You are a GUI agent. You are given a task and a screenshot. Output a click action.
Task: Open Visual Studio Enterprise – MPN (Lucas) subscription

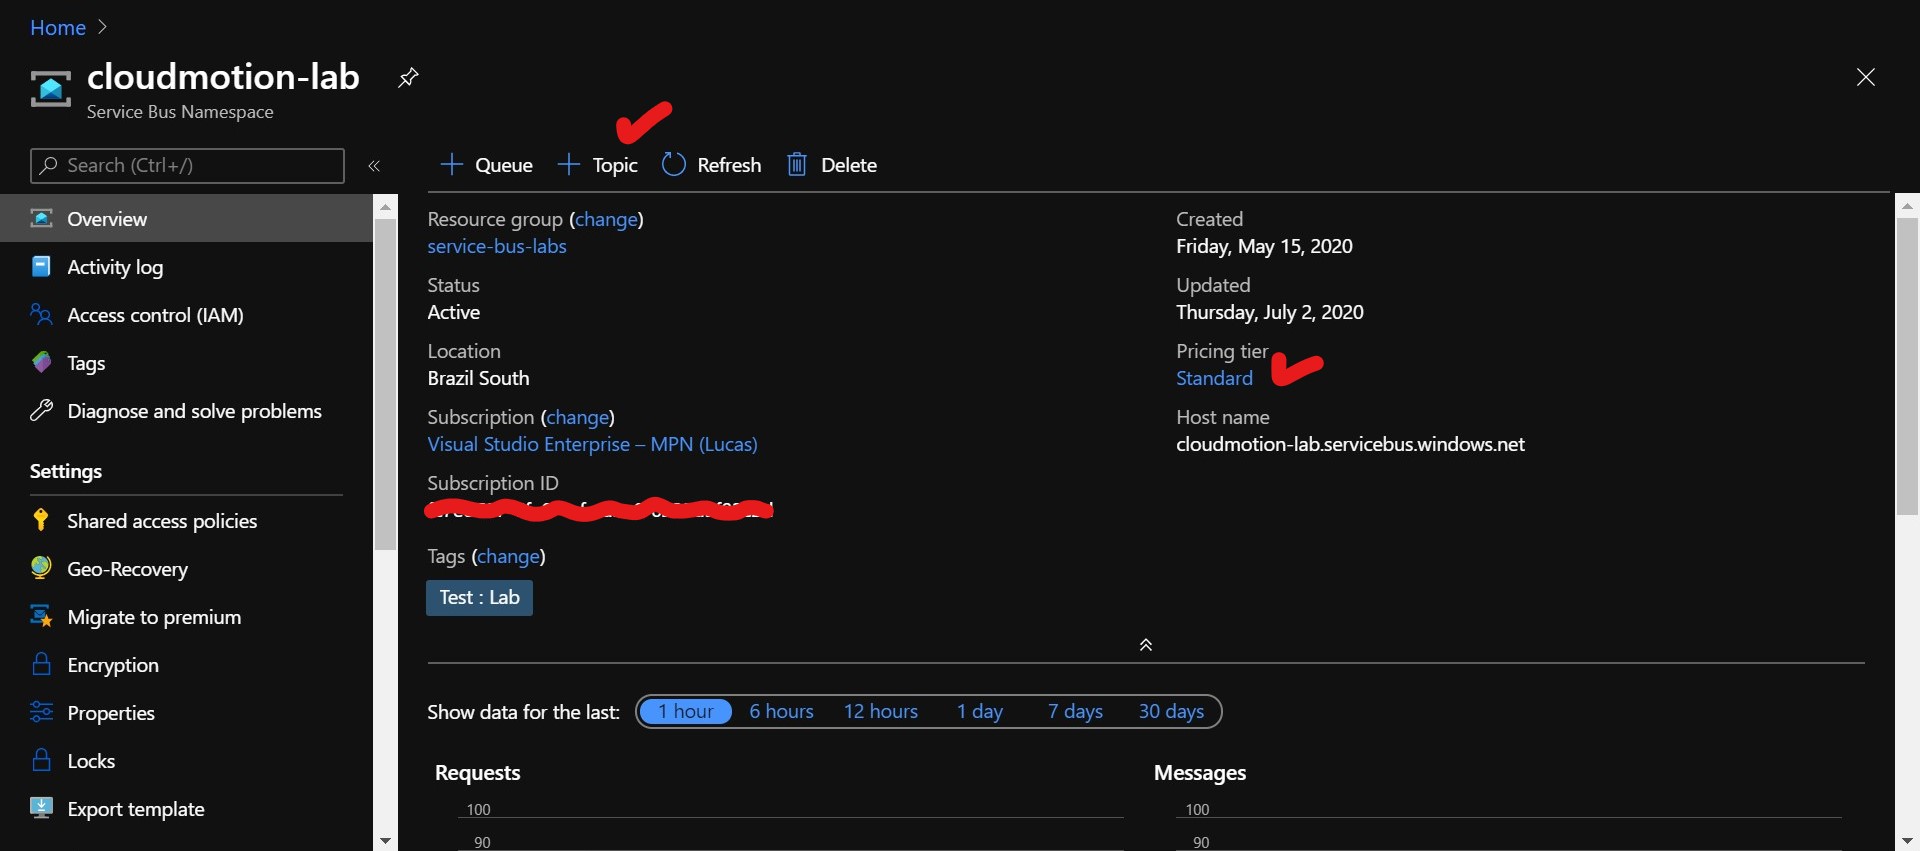(x=592, y=444)
